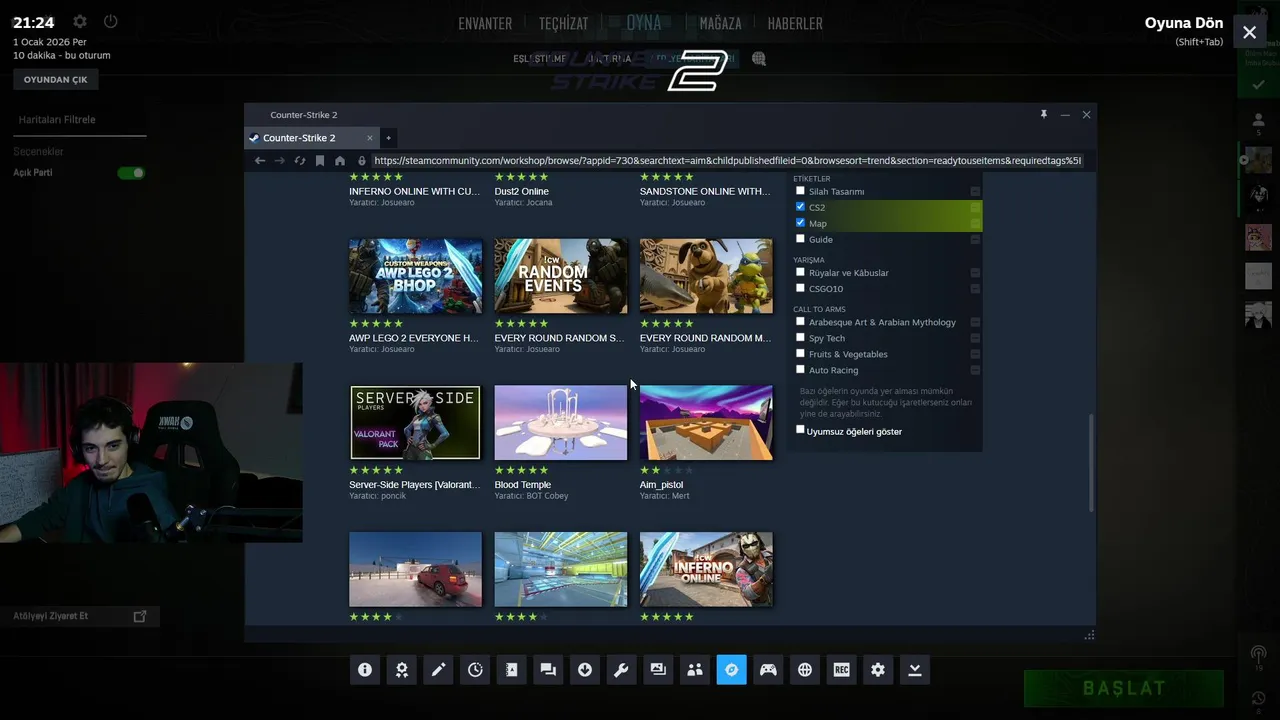Open the MAĞAZA menu tab
The height and width of the screenshot is (720, 1280).
720,23
